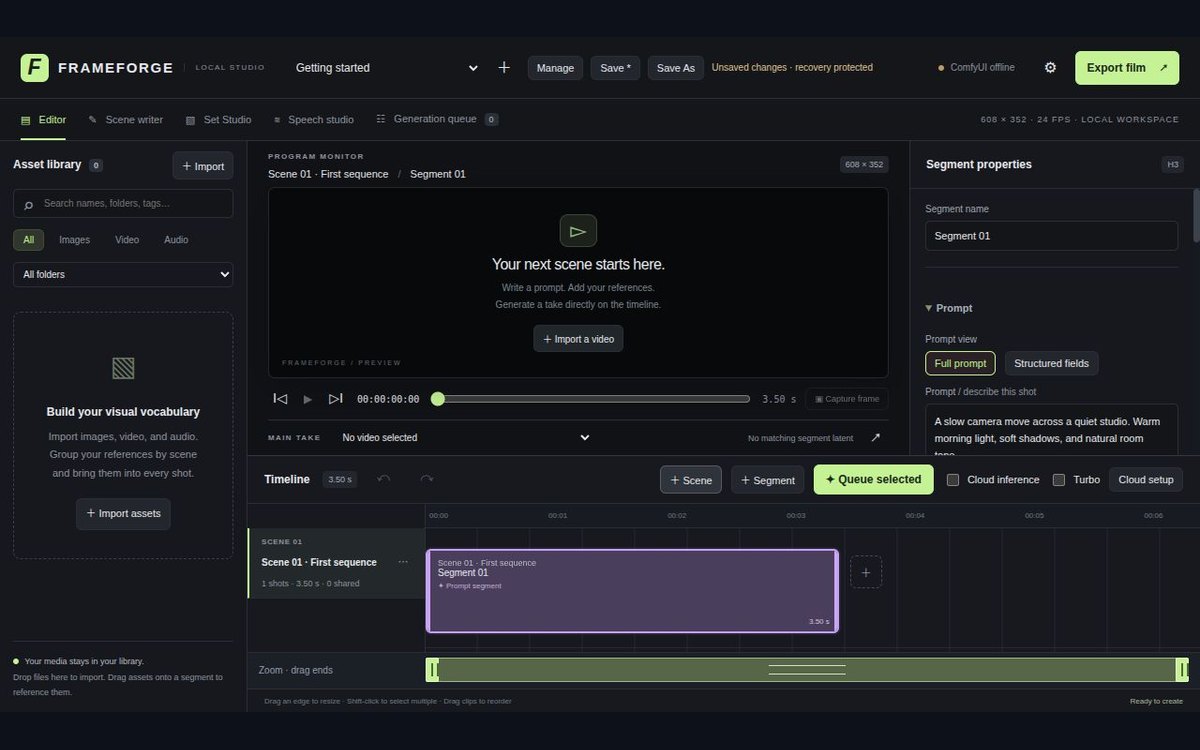
Task: Open the Scene 01 three-dot options menu
Action: (x=403, y=562)
